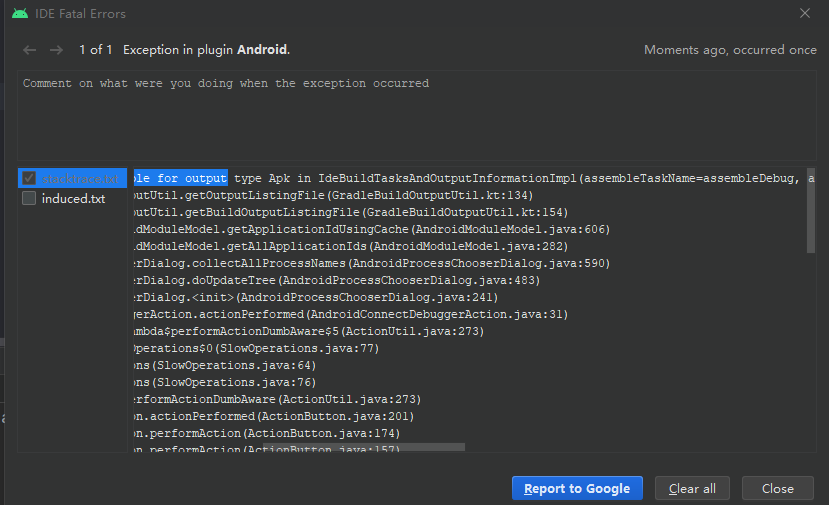
Task: Close the IDE Fatal Errors dialog with X
Action: tap(805, 14)
